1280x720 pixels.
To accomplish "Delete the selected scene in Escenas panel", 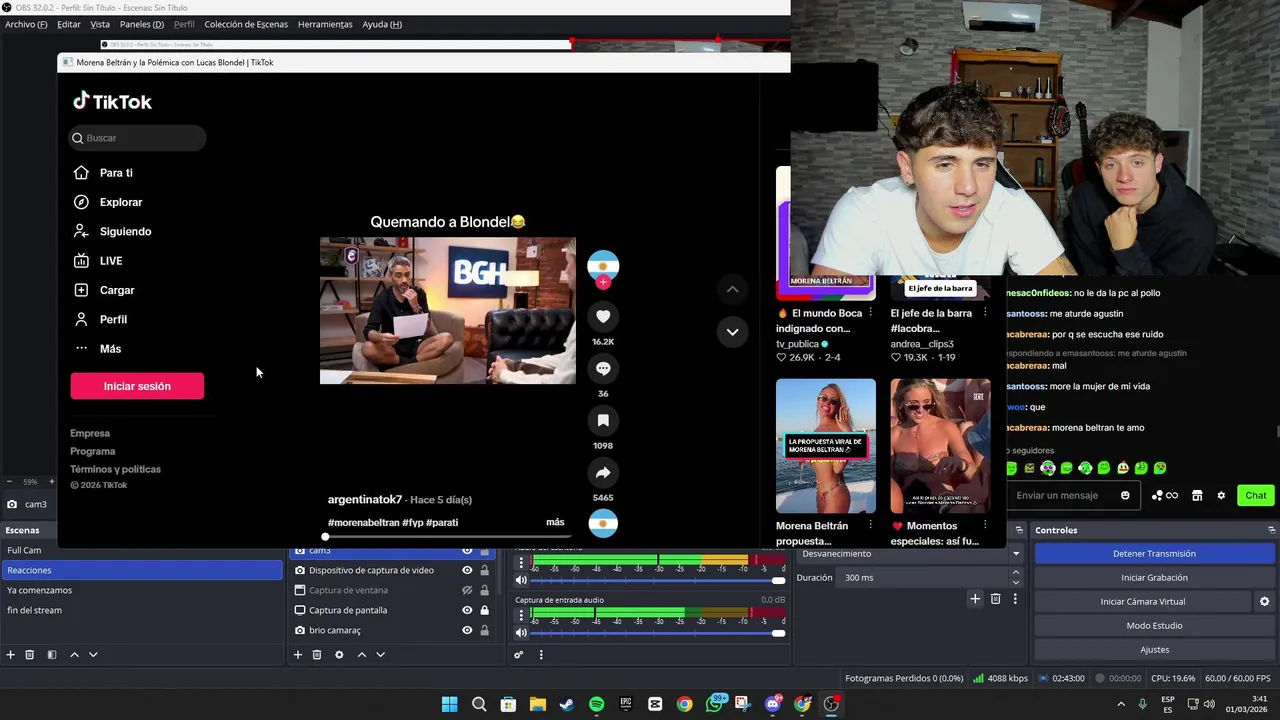I will coord(30,655).
